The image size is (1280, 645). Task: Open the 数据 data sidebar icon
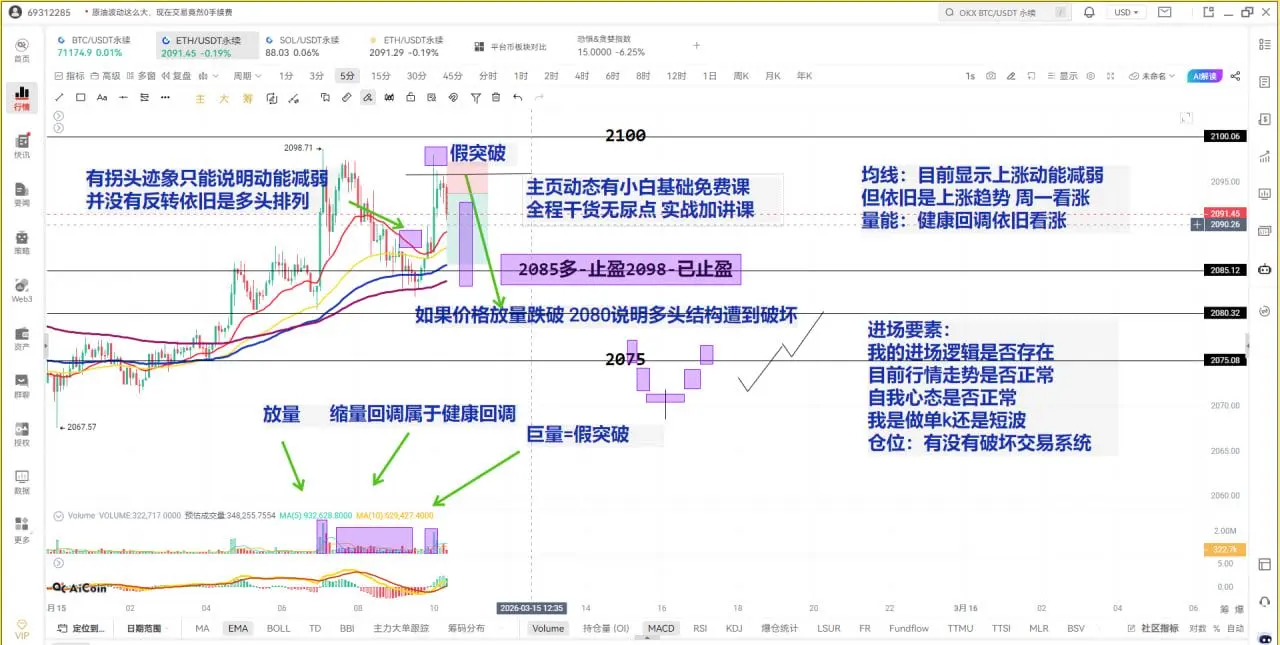point(21,482)
